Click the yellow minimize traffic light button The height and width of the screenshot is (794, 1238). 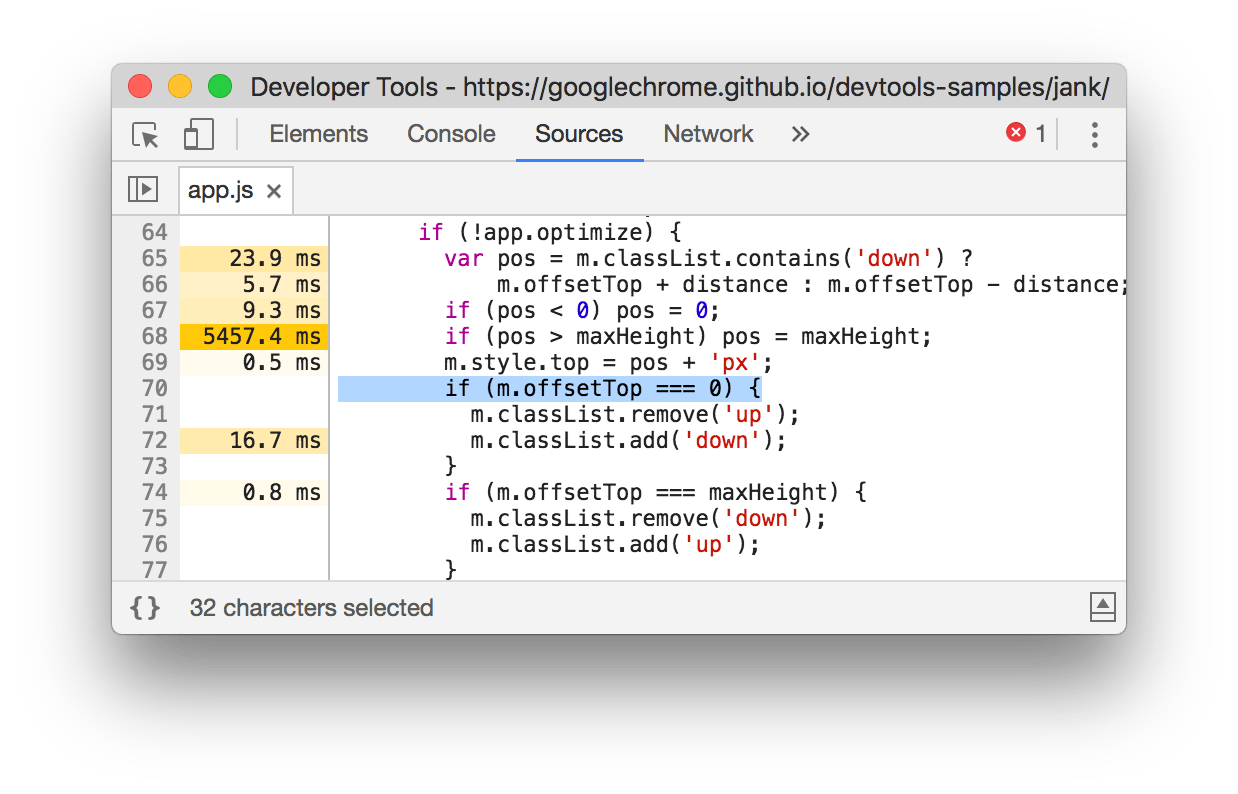tap(179, 86)
